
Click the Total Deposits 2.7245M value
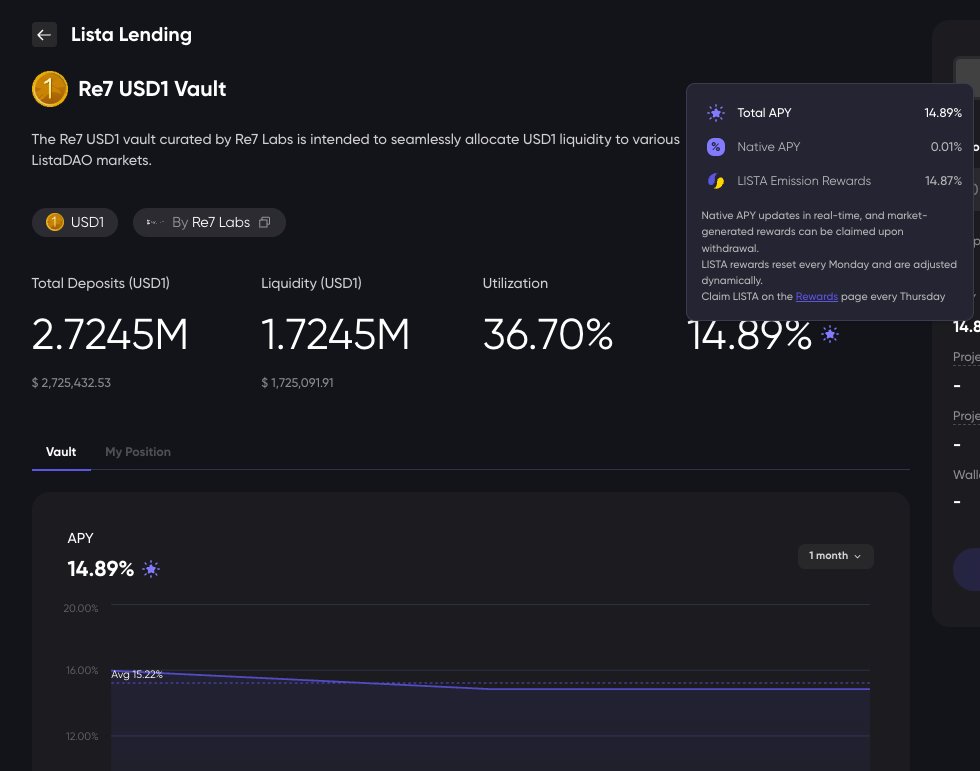[x=109, y=335]
